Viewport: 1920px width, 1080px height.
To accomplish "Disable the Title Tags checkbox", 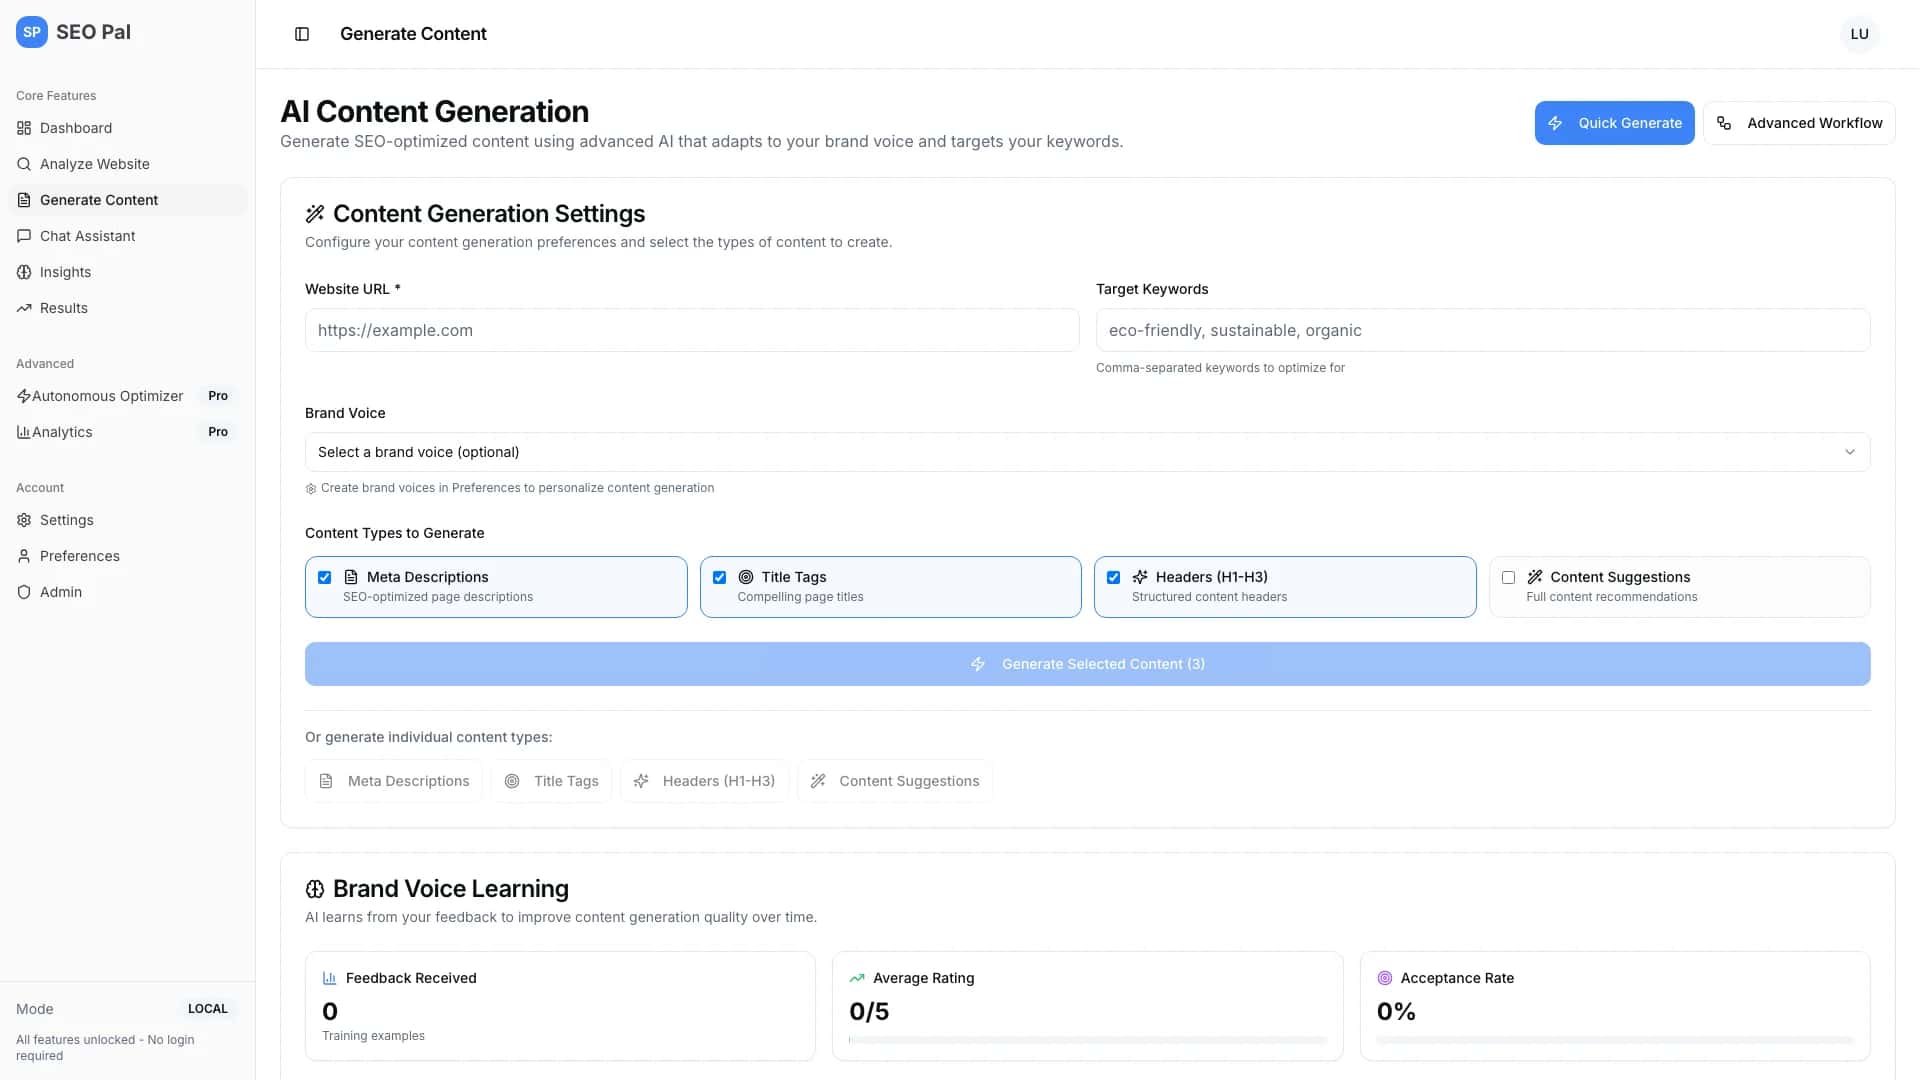I will coord(719,577).
